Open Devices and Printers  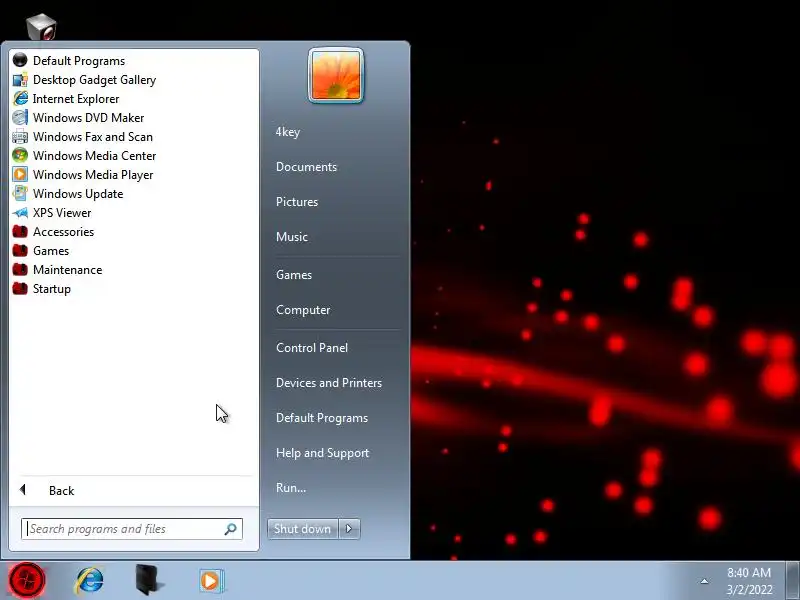[x=329, y=383]
